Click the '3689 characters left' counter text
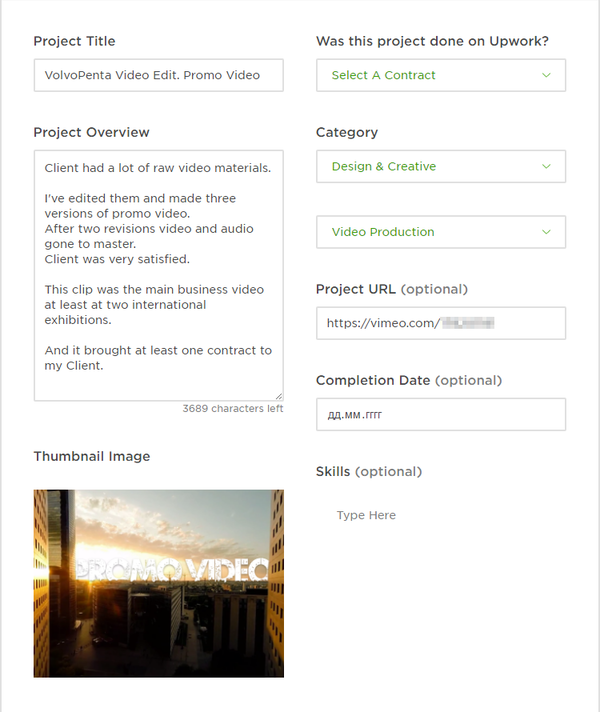Image resolution: width=600 pixels, height=712 pixels. tap(232, 409)
